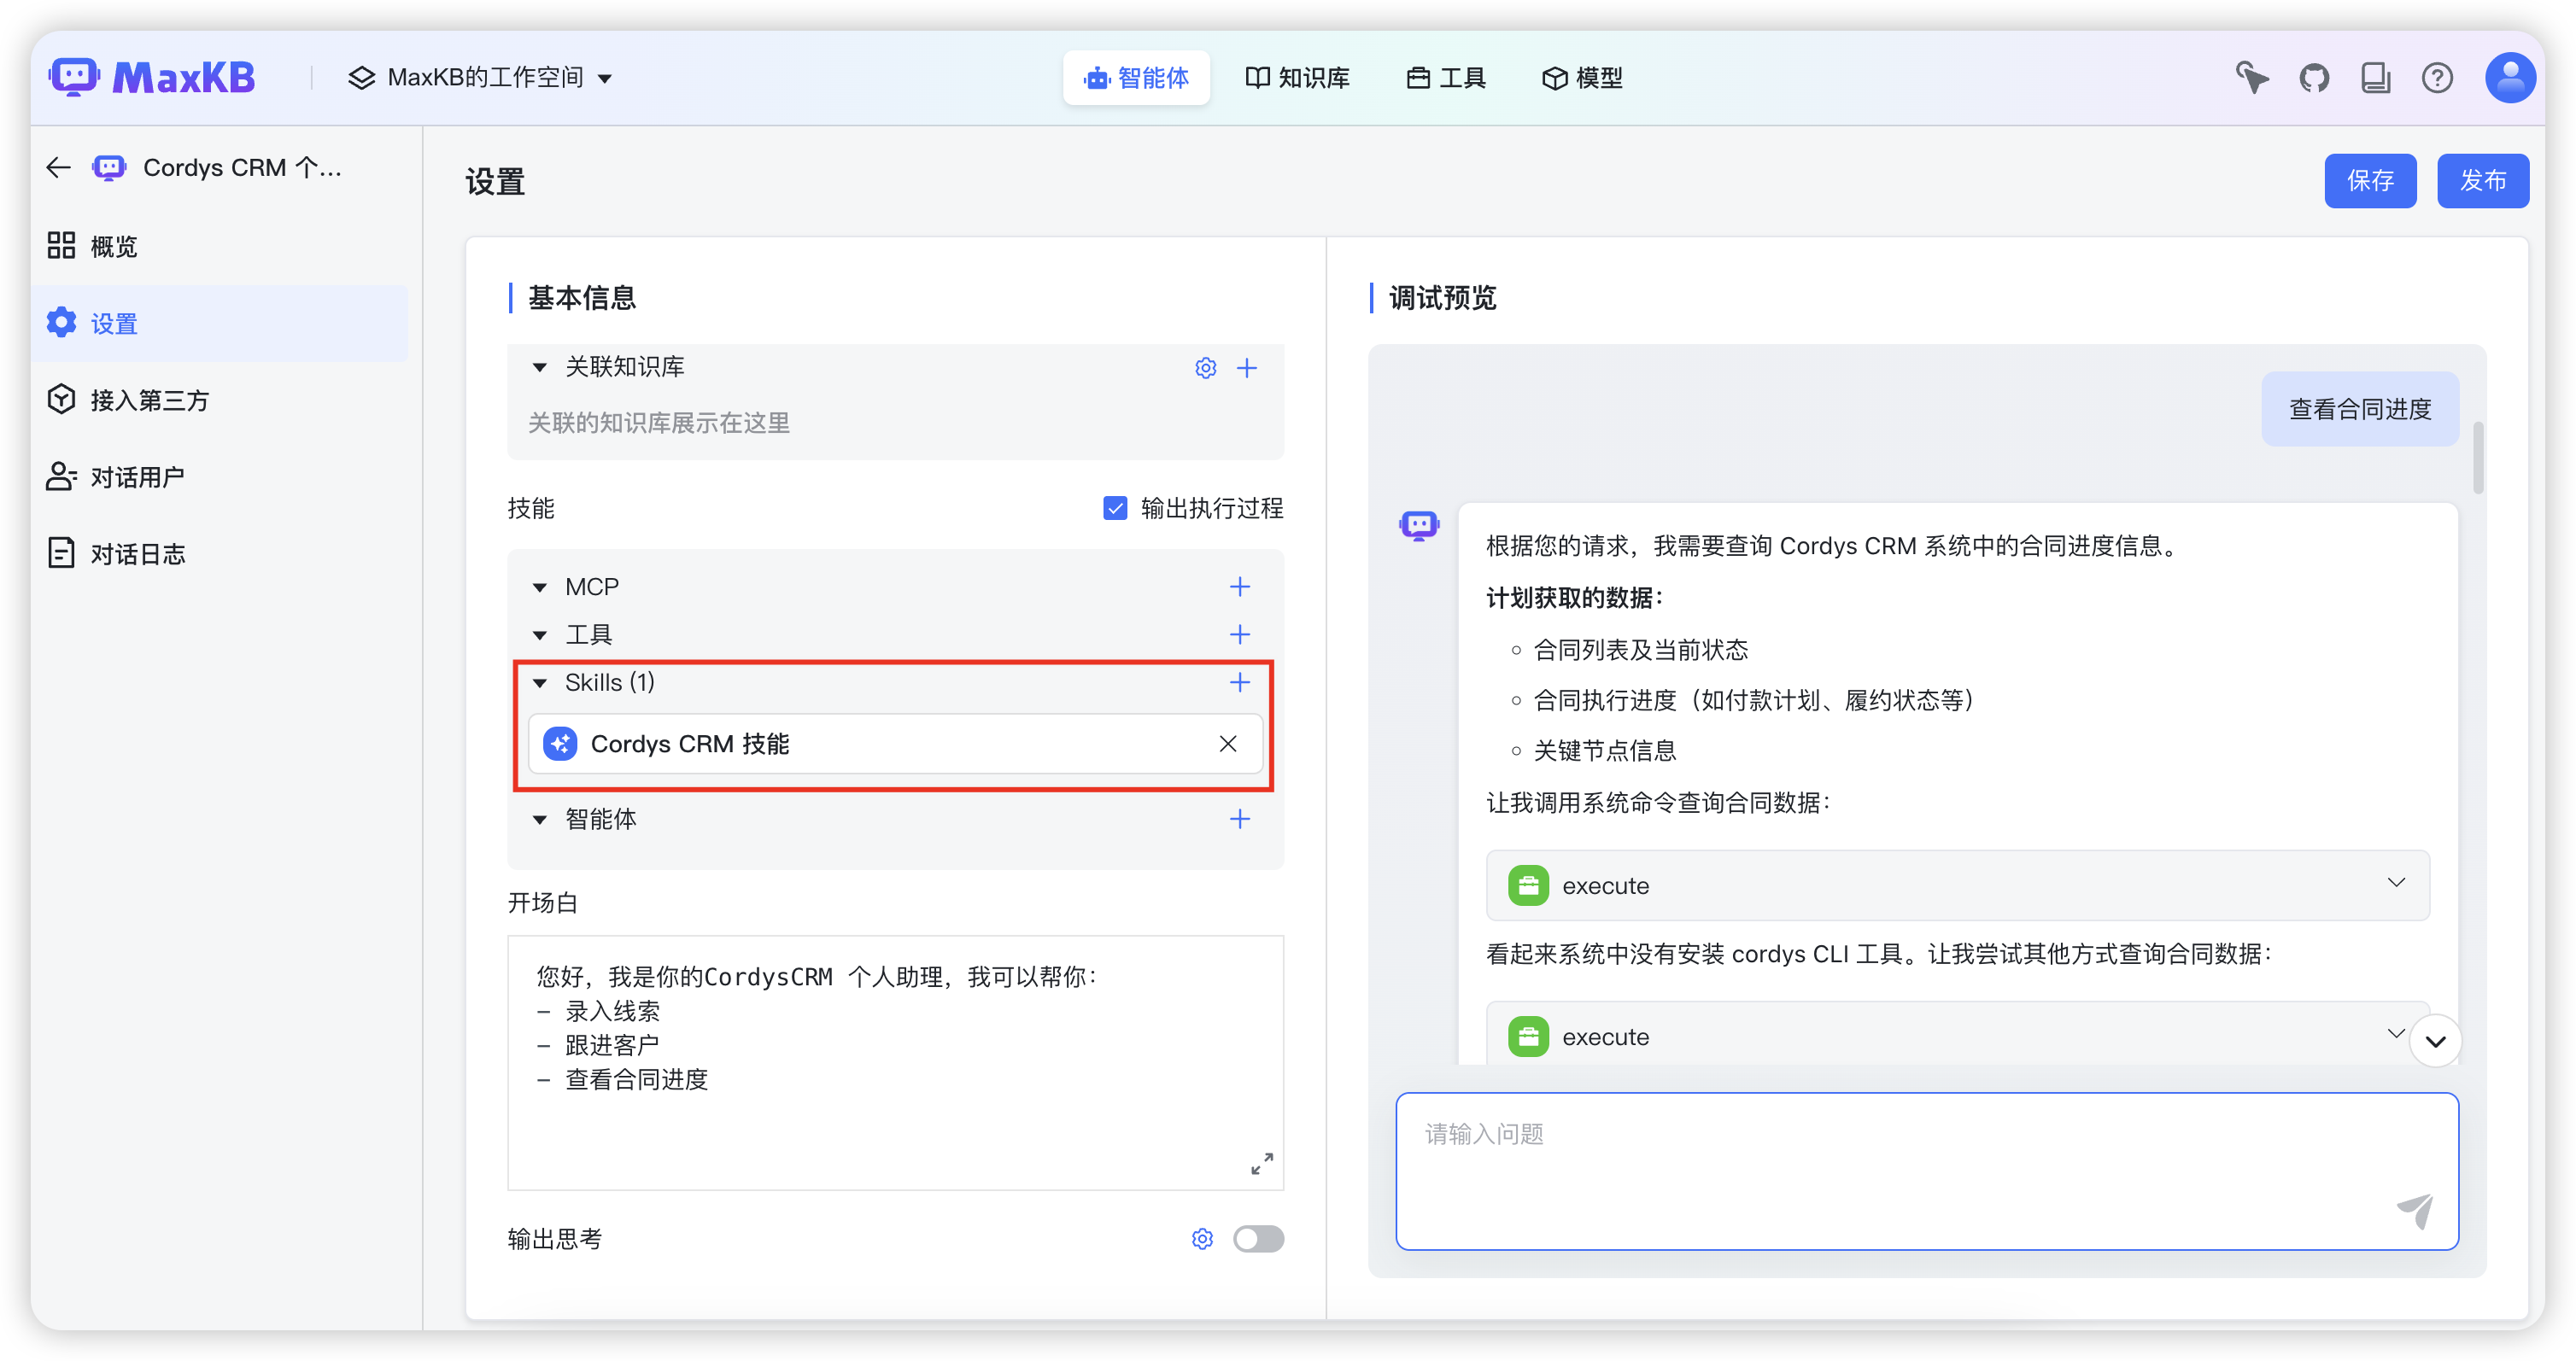Screen dimensions: 2576x1361
Task: Uncheck 输出执行过程 checkbox
Action: click(x=1114, y=508)
